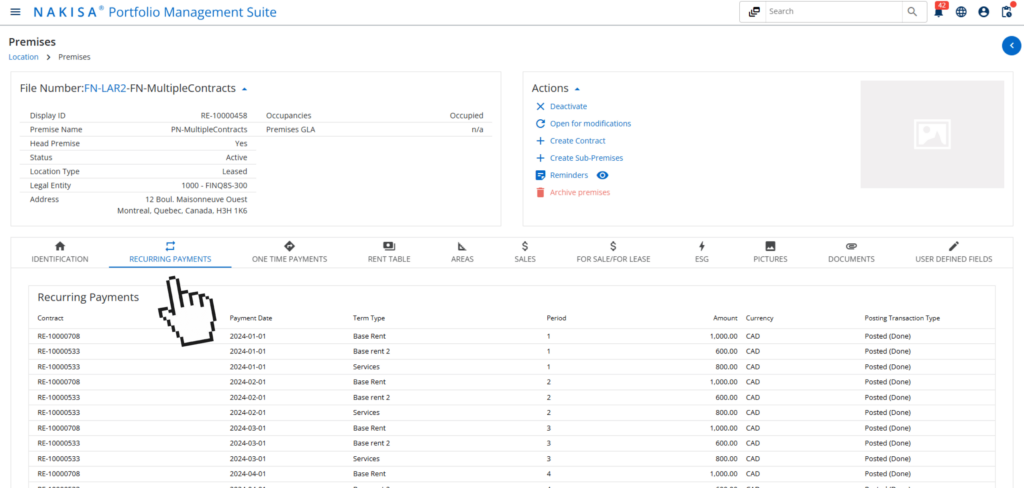This screenshot has width=1024, height=488.
Task: Click the Create Contract action
Action: coord(577,141)
